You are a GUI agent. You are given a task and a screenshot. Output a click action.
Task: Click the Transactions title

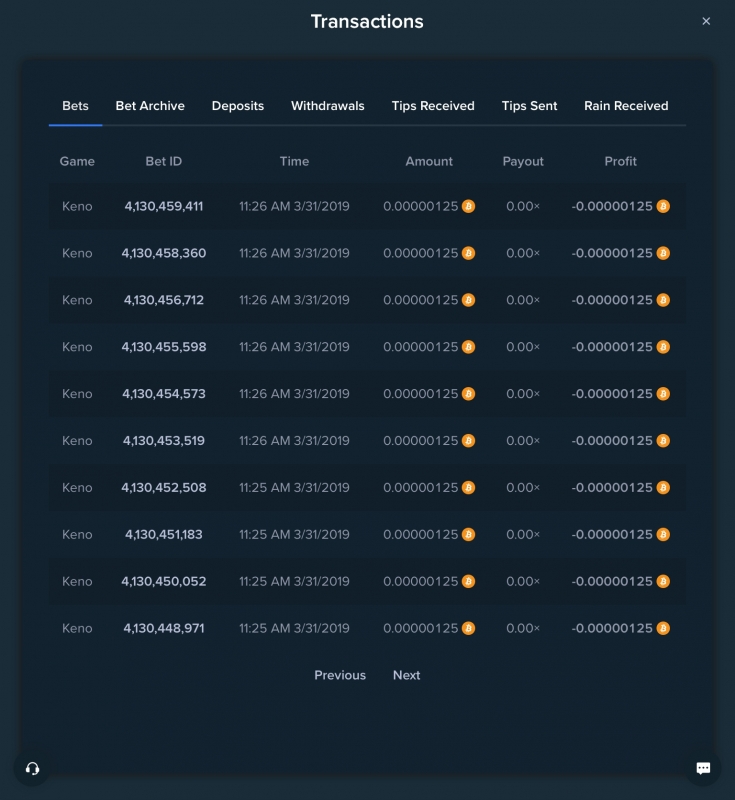point(367,22)
